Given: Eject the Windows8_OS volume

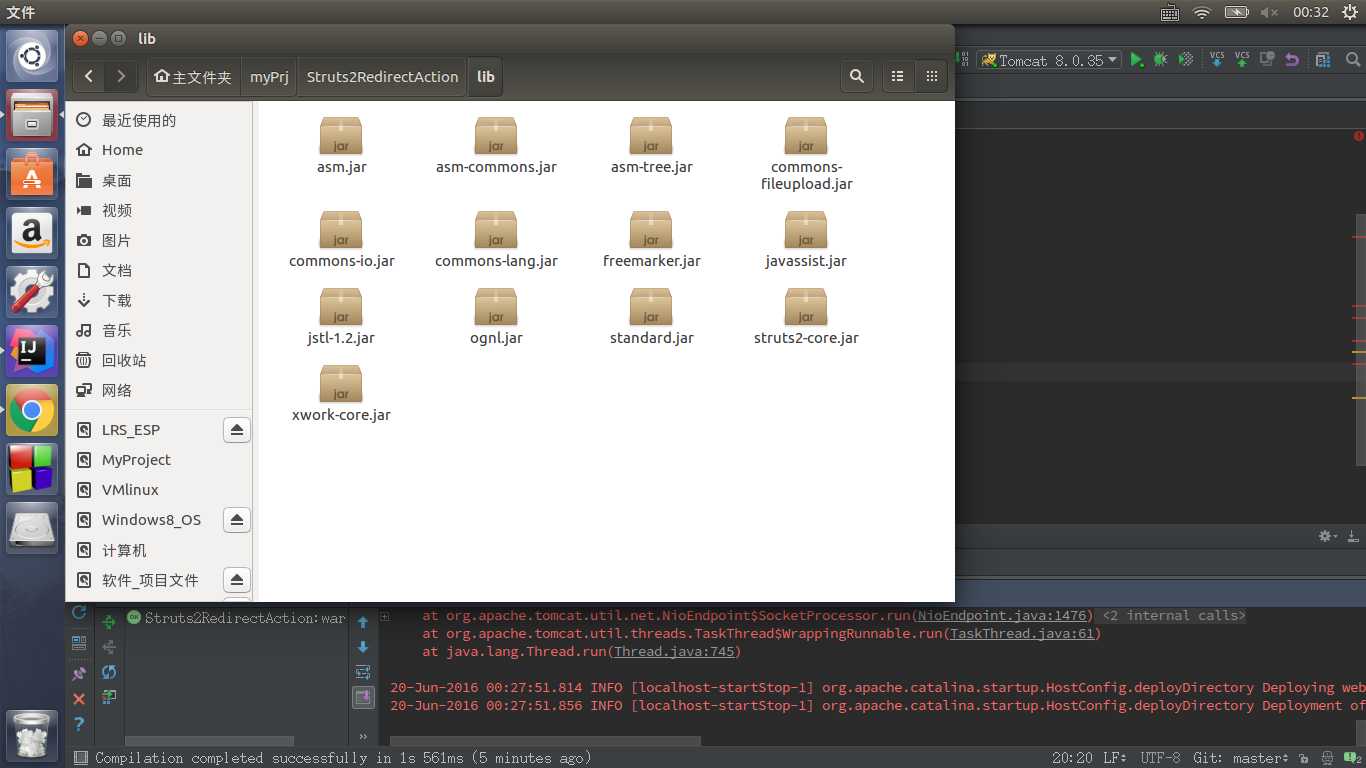Looking at the screenshot, I should 236,520.
